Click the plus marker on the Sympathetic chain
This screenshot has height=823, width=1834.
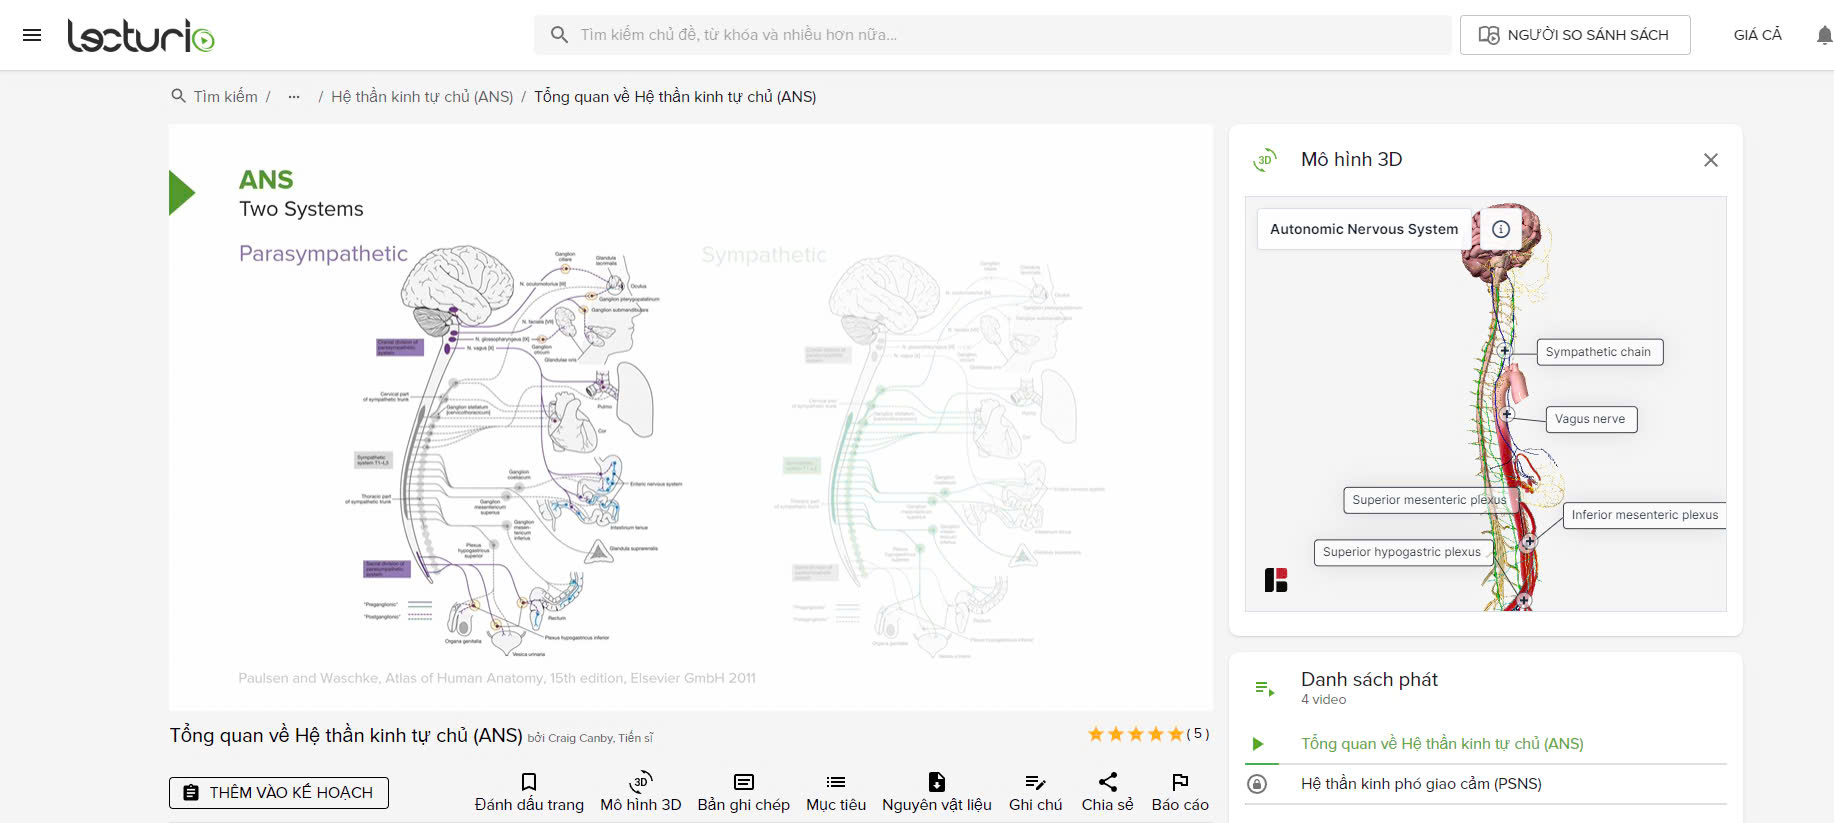1504,351
